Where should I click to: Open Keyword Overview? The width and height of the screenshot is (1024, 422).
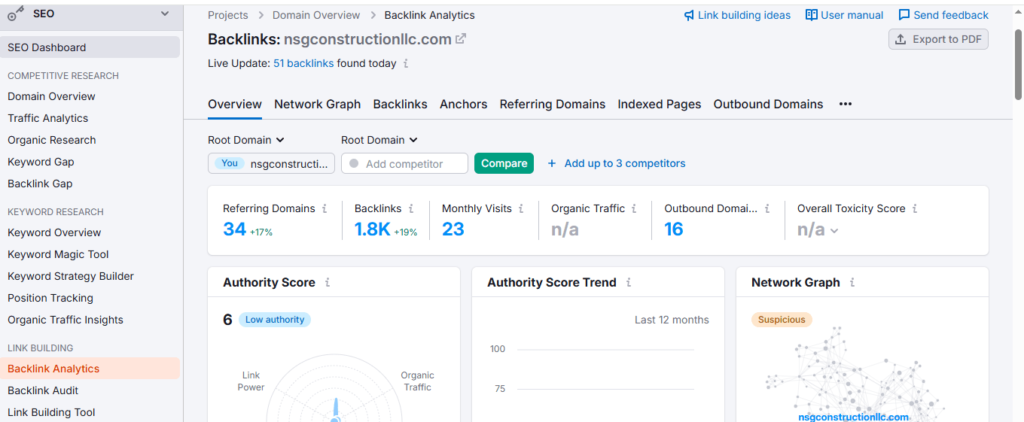[54, 233]
